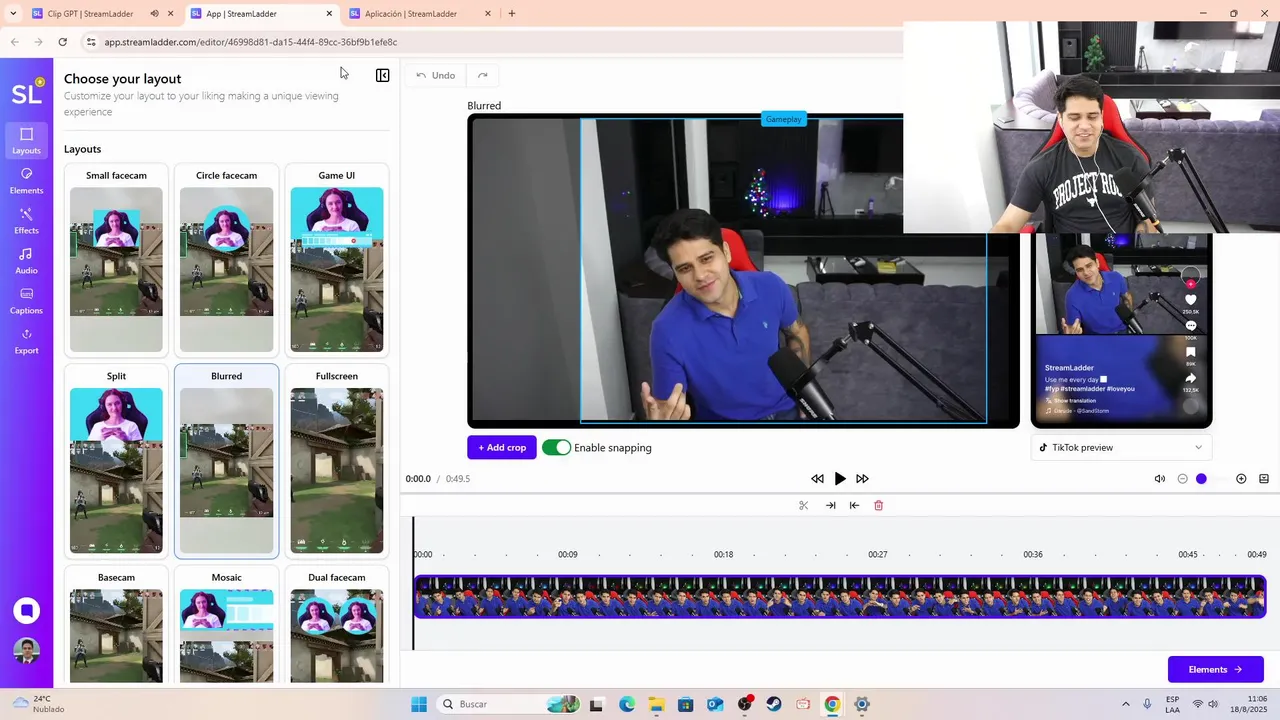Delete selected clip with trash icon
1280x720 pixels.
point(879,505)
